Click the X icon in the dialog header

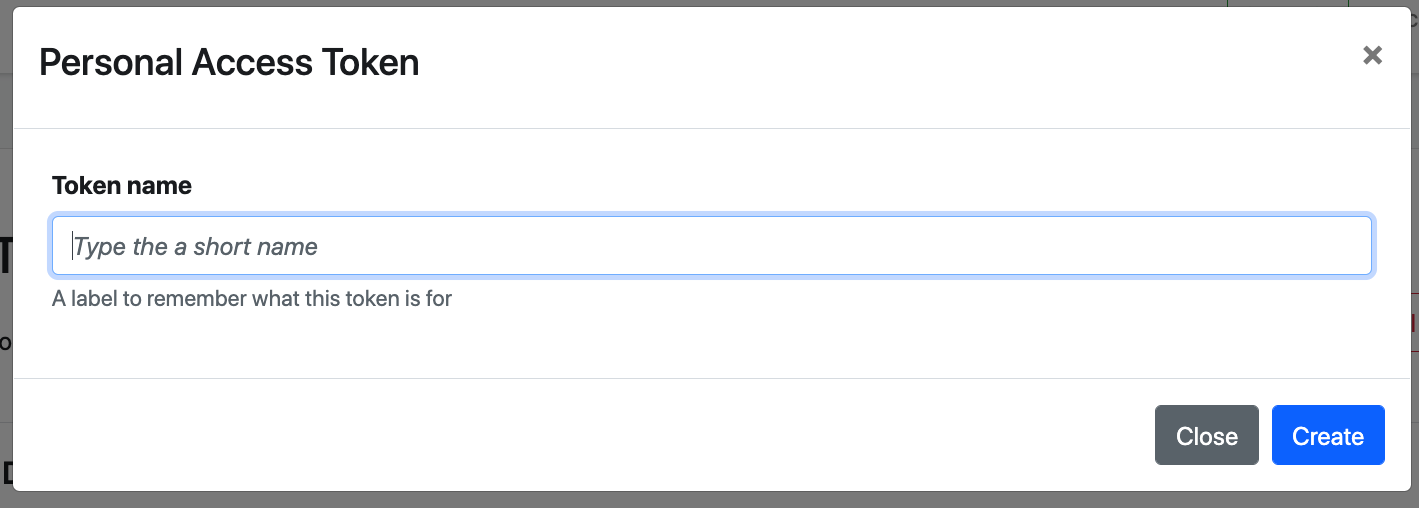pyautogui.click(x=1372, y=56)
